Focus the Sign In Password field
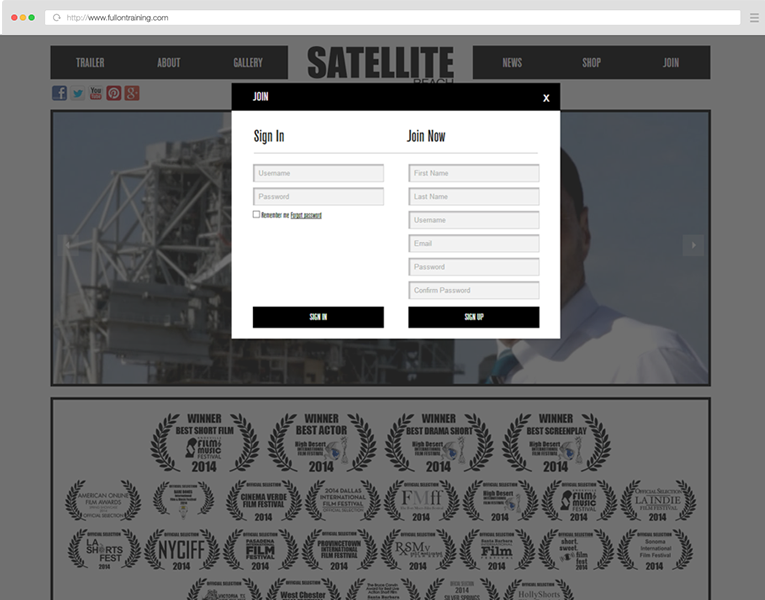 [x=318, y=197]
